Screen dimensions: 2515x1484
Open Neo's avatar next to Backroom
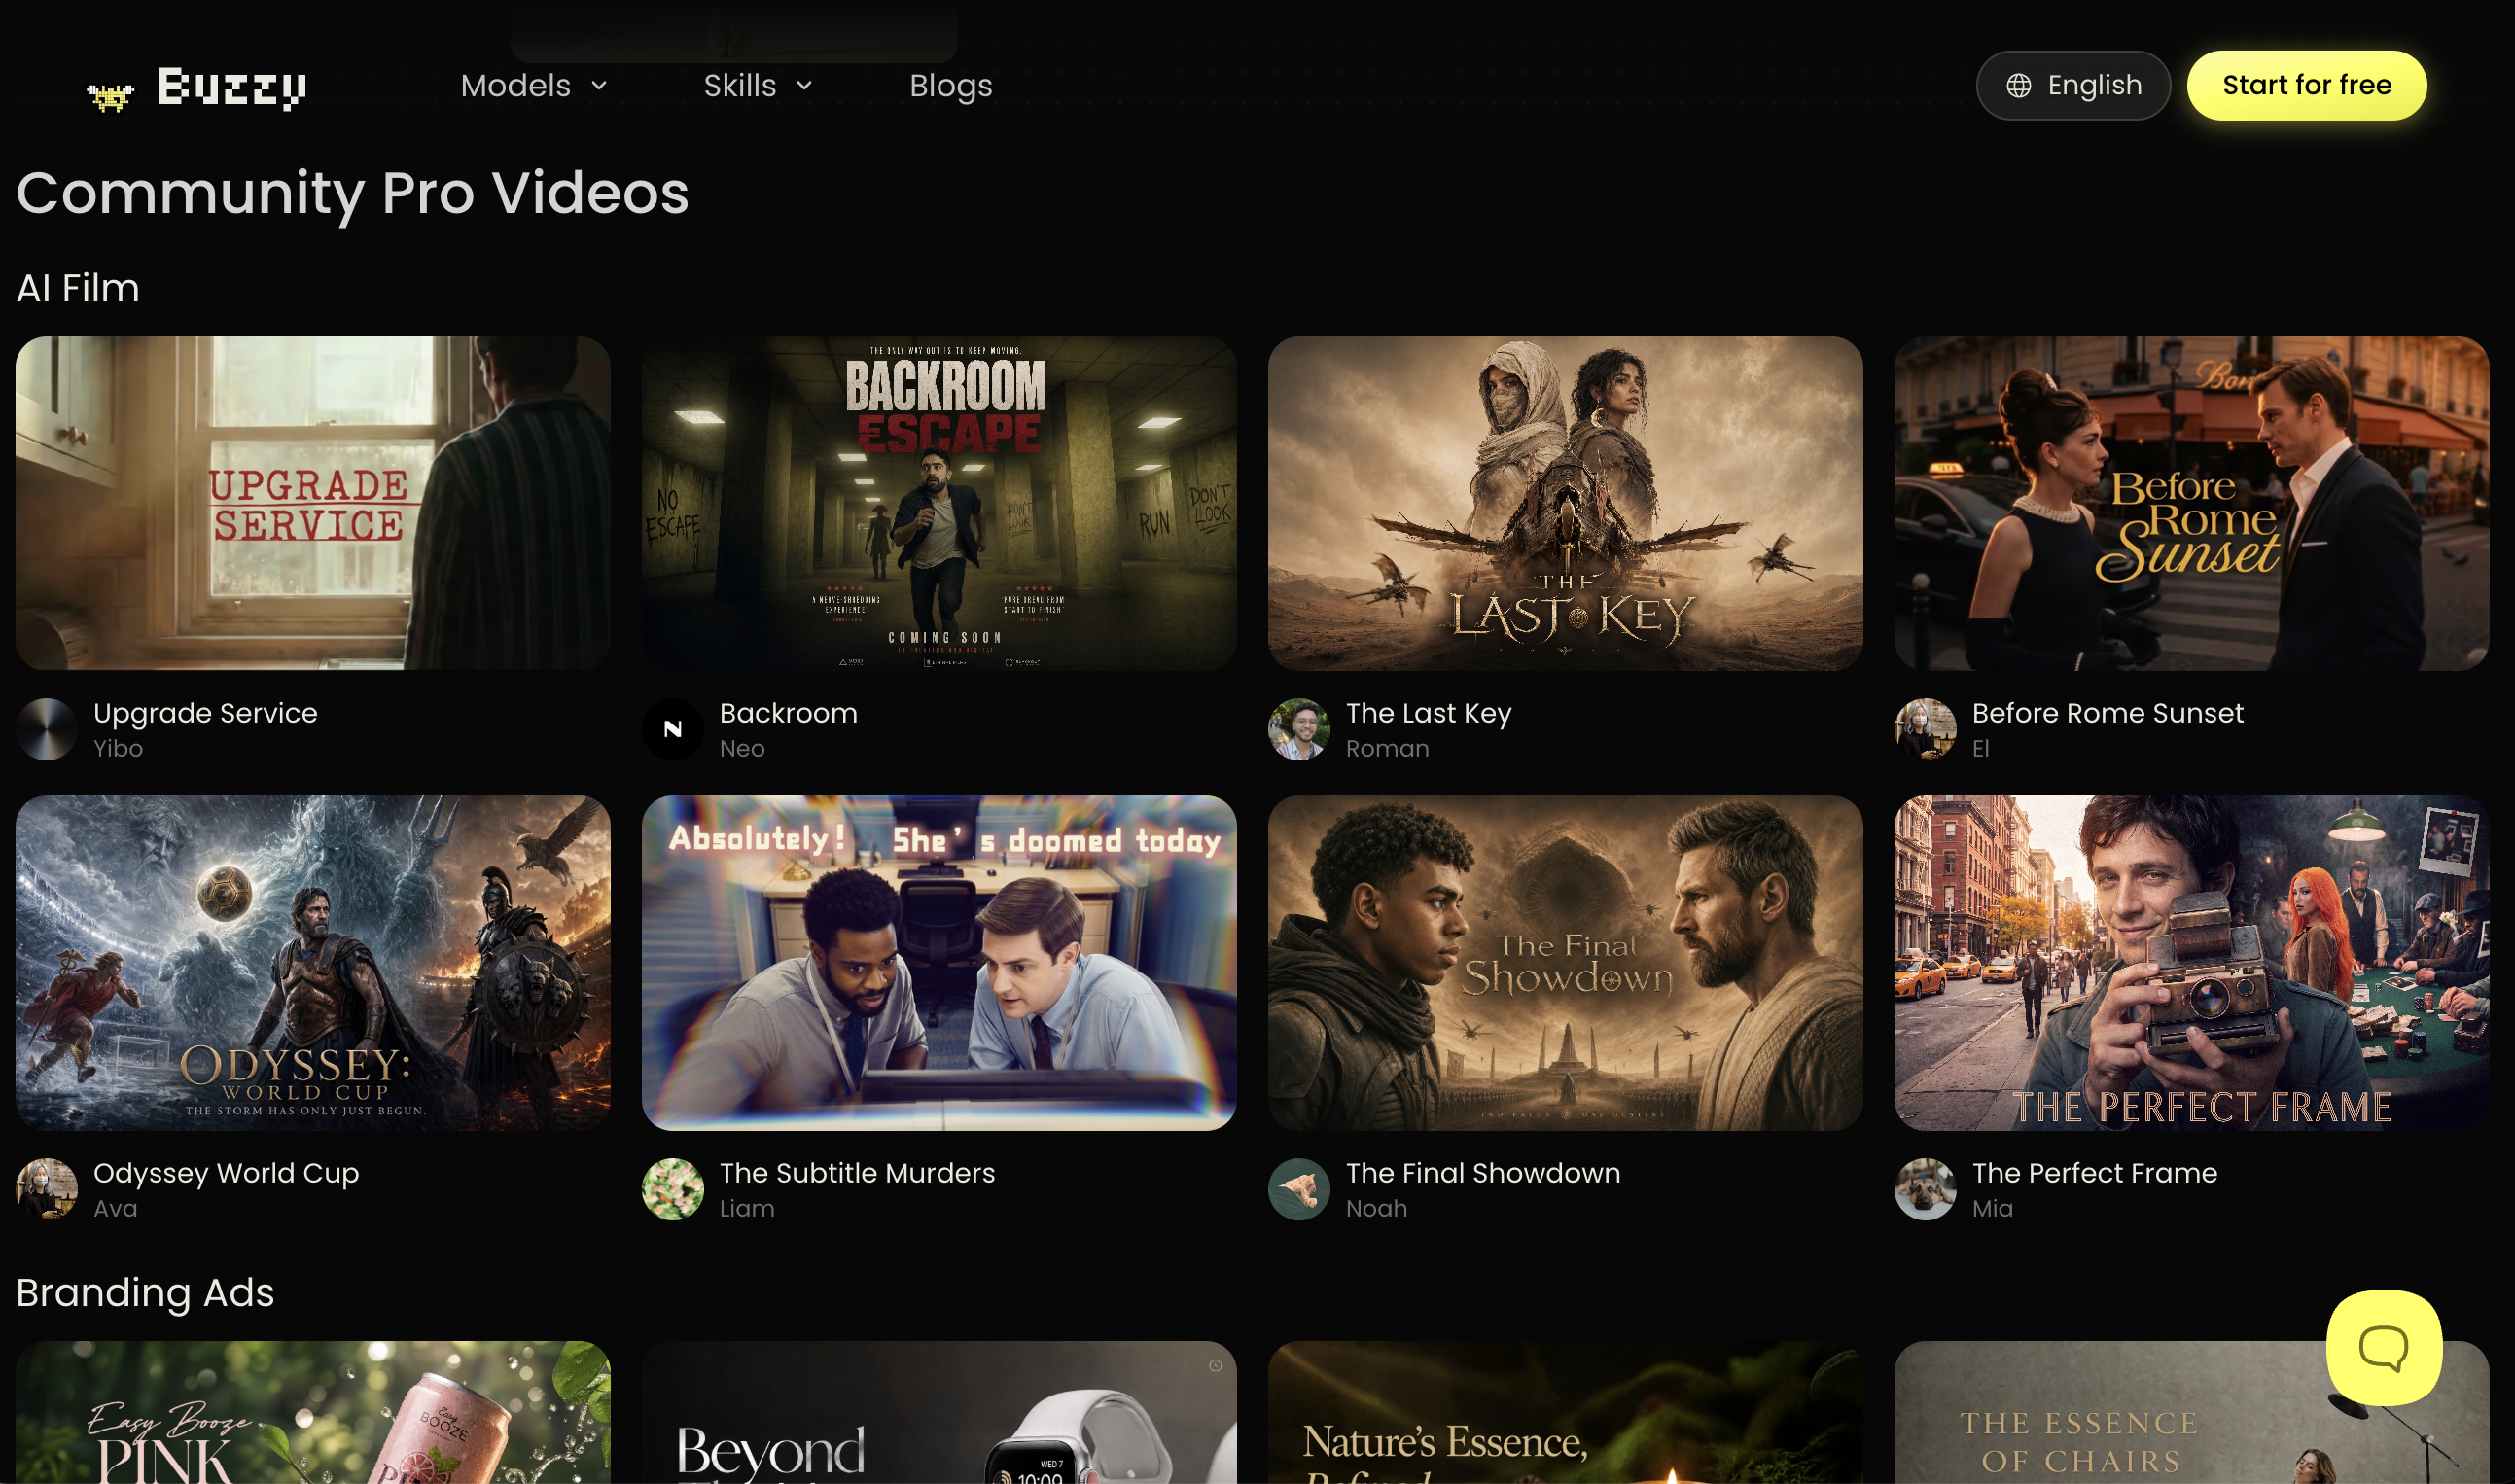672,729
